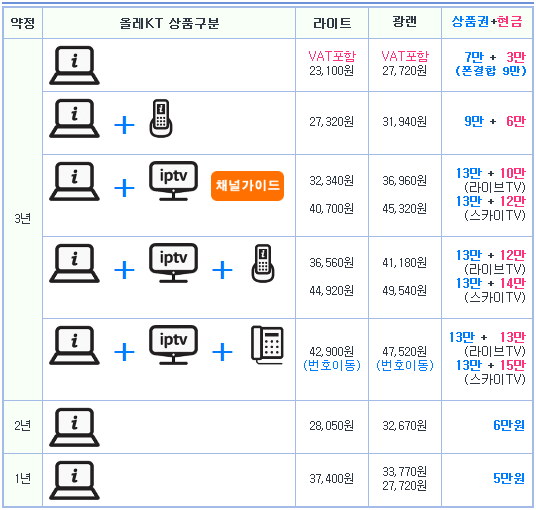Viewport: 536px width, 510px height.
Task: Click the blue plus sign in the second row
Action: pos(124,125)
